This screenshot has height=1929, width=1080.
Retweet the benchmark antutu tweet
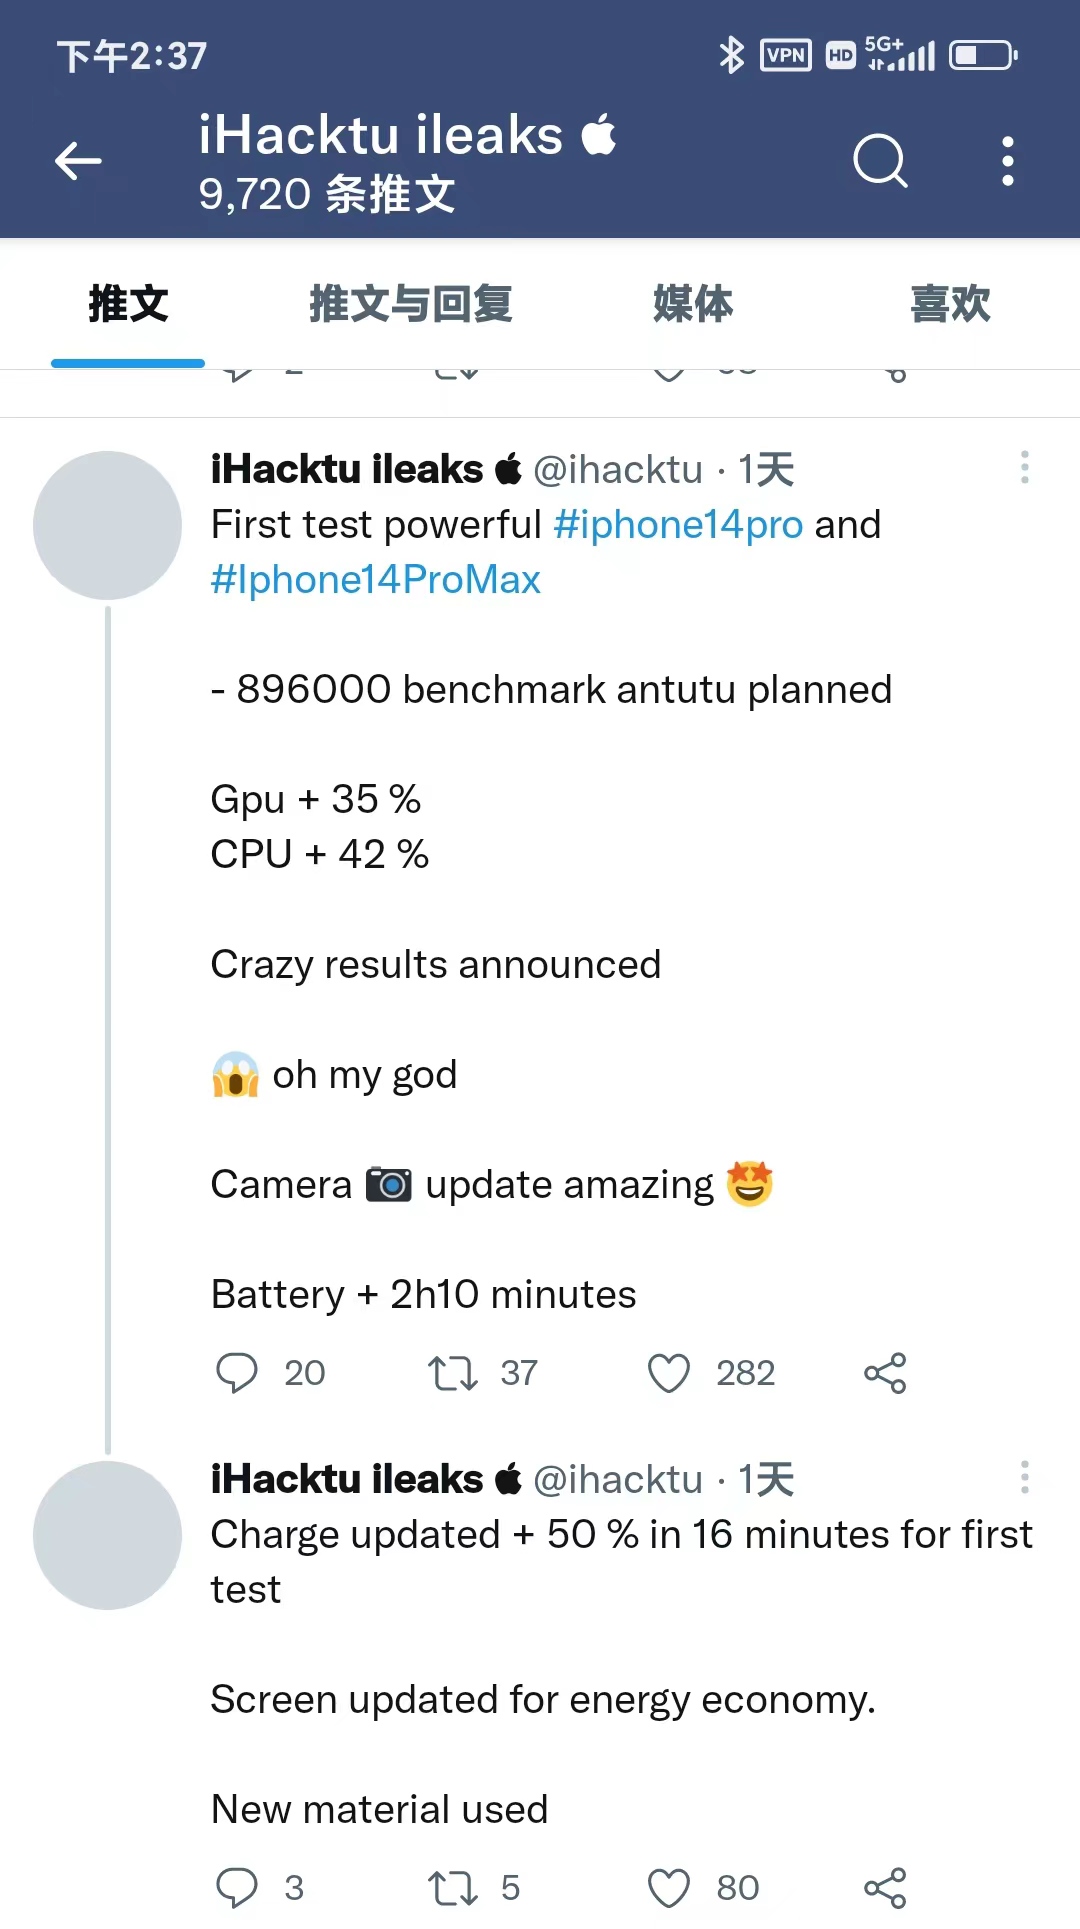tap(453, 1373)
